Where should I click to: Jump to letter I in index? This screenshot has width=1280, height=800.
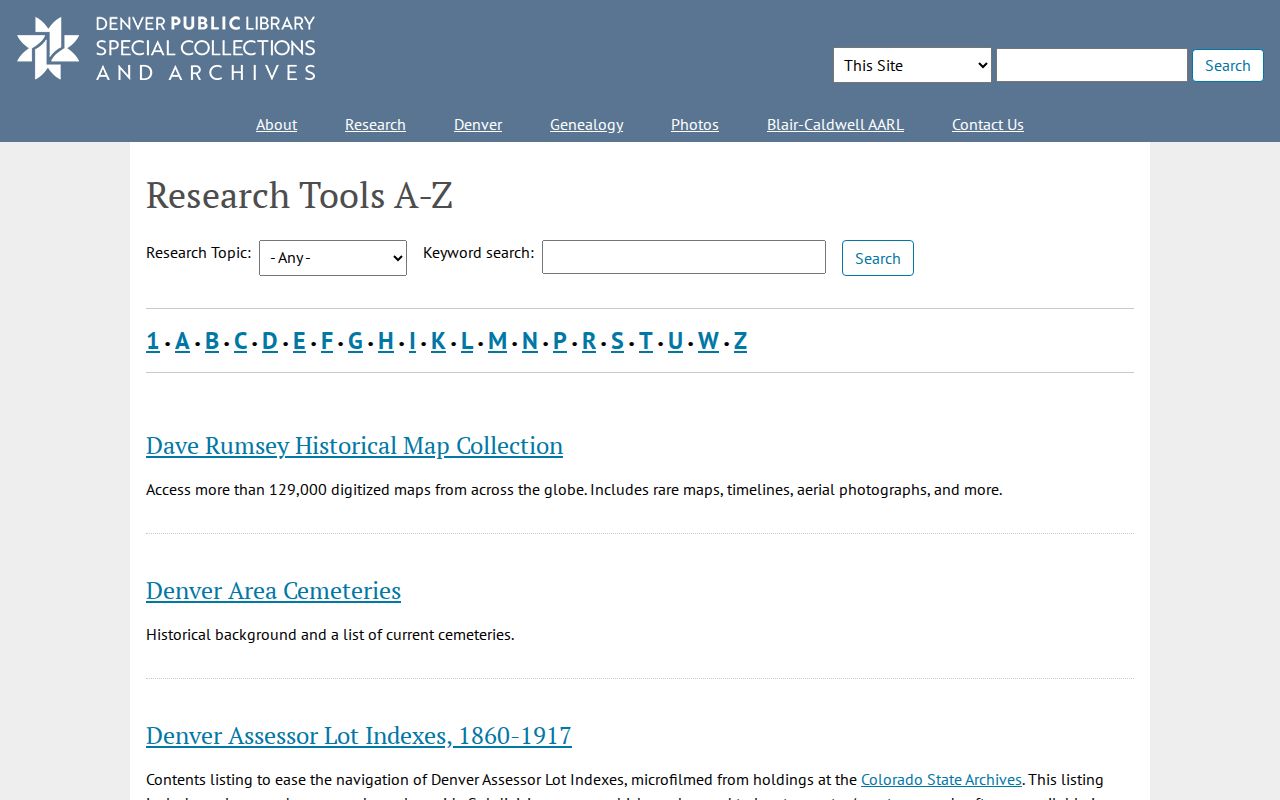(x=412, y=341)
